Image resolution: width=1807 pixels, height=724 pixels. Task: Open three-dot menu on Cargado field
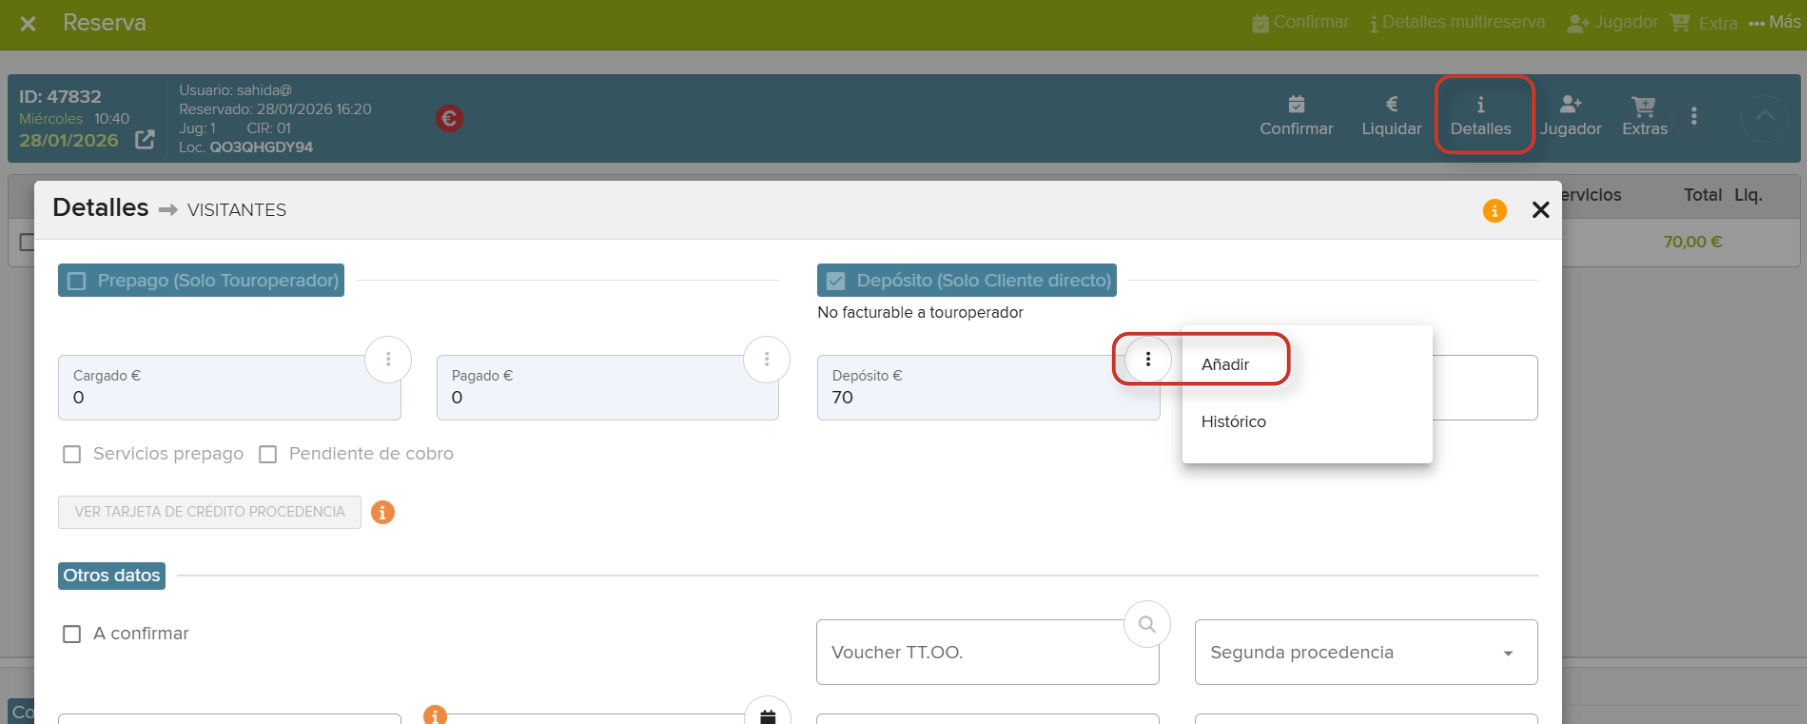388,359
